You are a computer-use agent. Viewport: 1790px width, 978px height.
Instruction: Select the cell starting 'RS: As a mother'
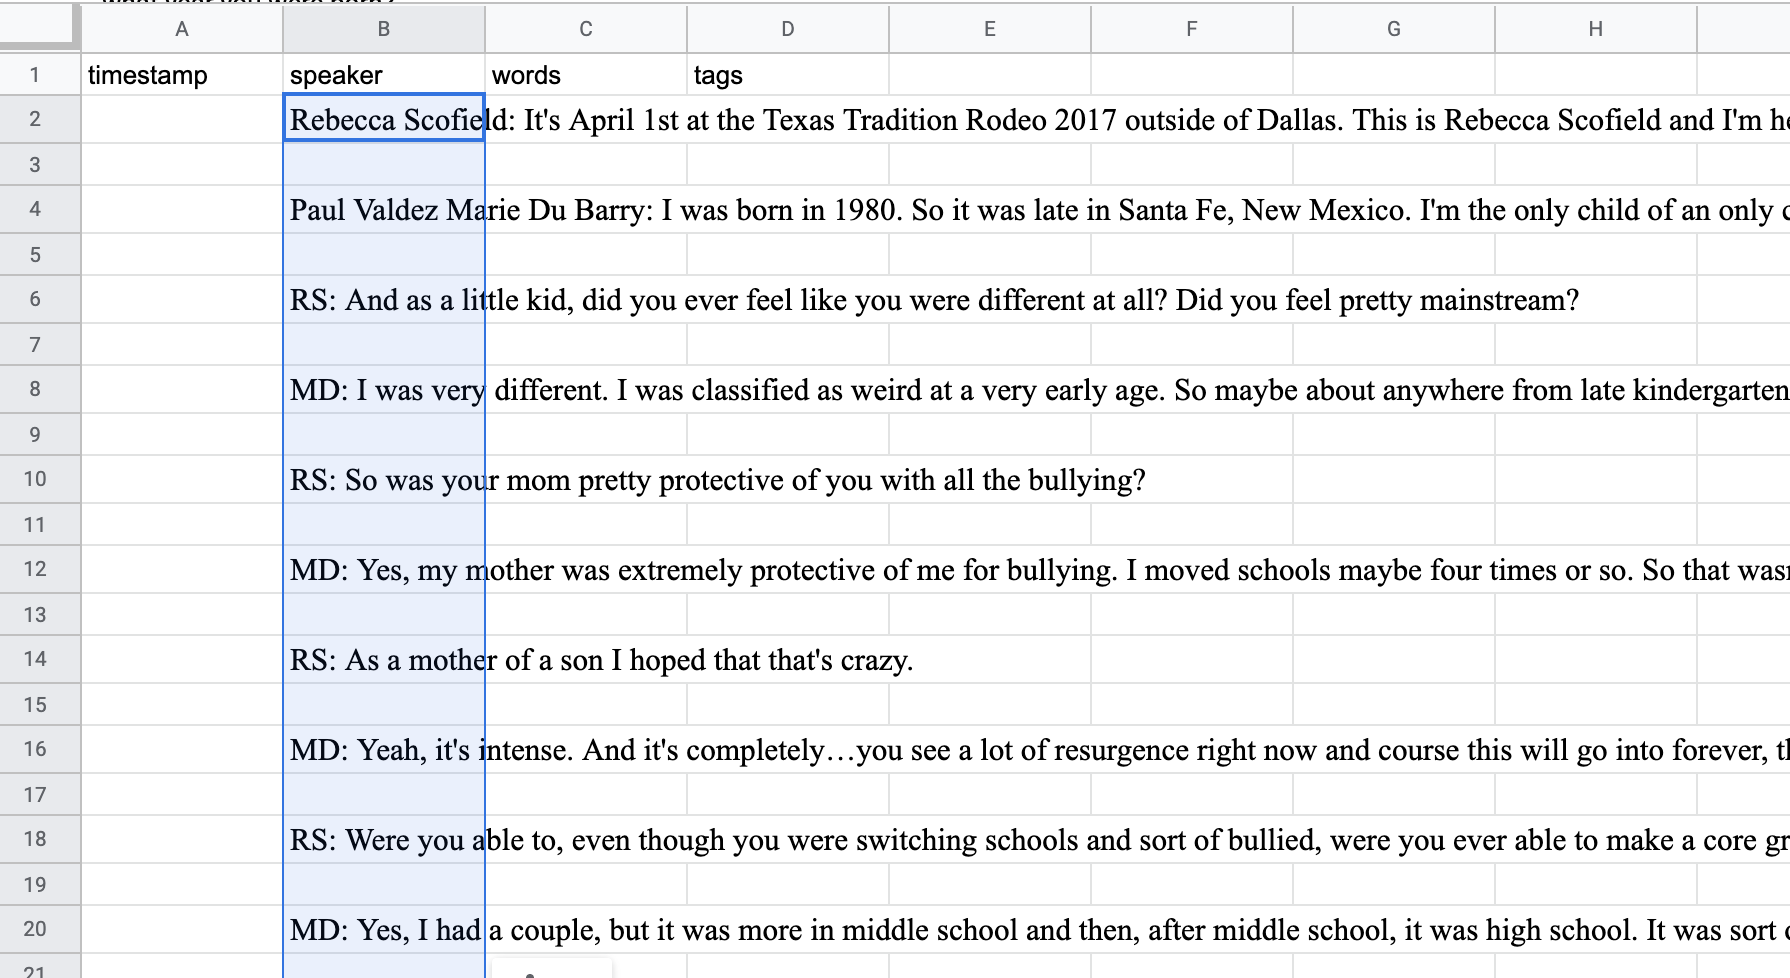point(384,660)
